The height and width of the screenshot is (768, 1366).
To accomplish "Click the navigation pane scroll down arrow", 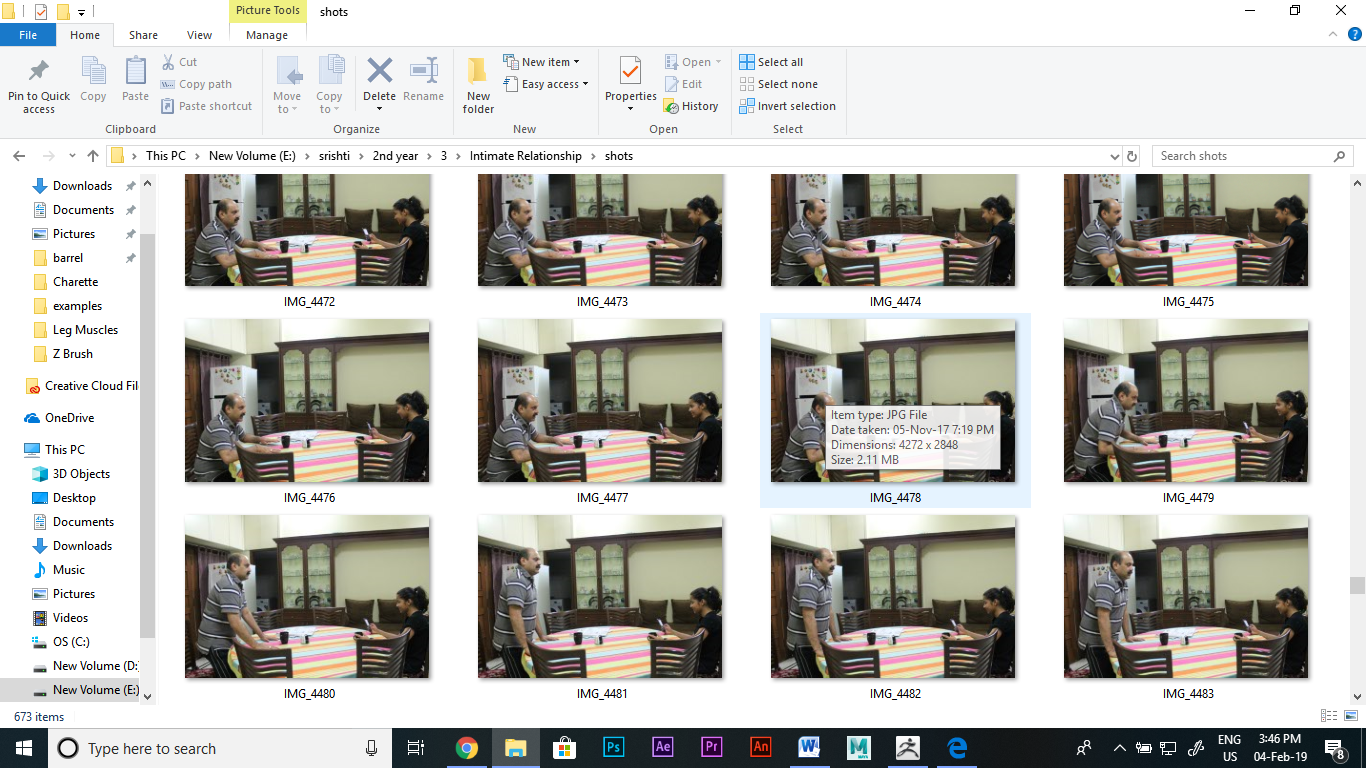I will [x=148, y=696].
